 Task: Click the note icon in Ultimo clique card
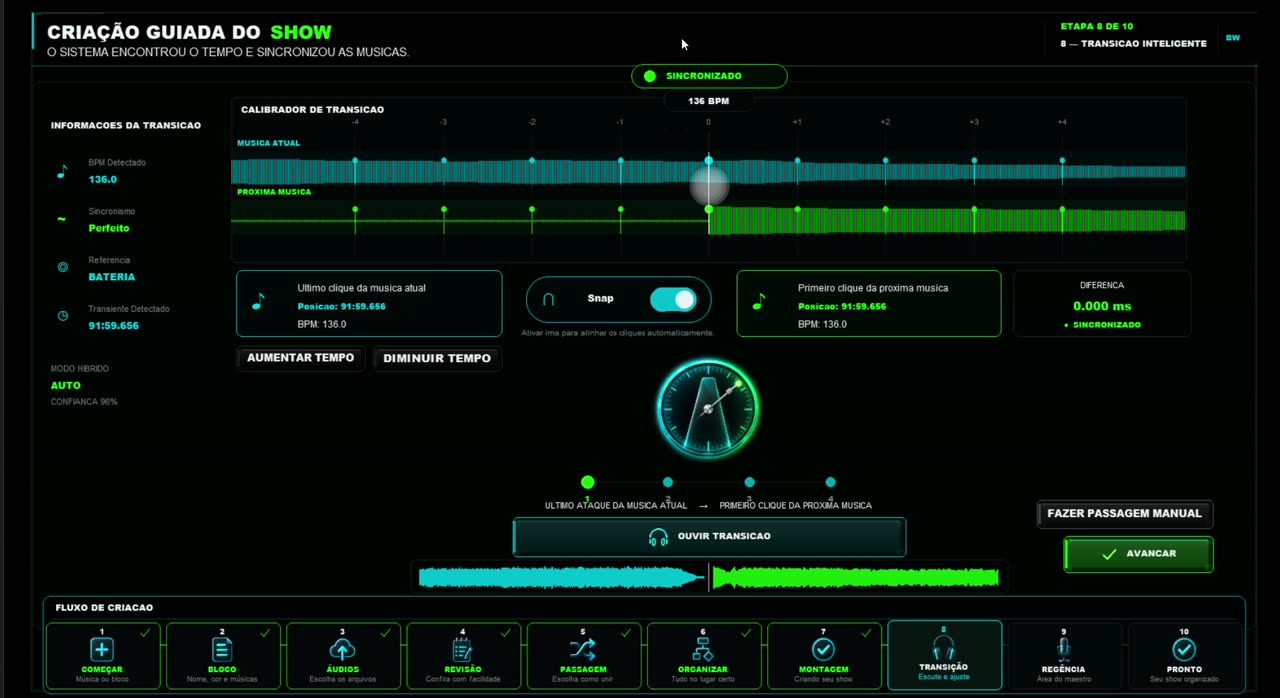pyautogui.click(x=258, y=301)
